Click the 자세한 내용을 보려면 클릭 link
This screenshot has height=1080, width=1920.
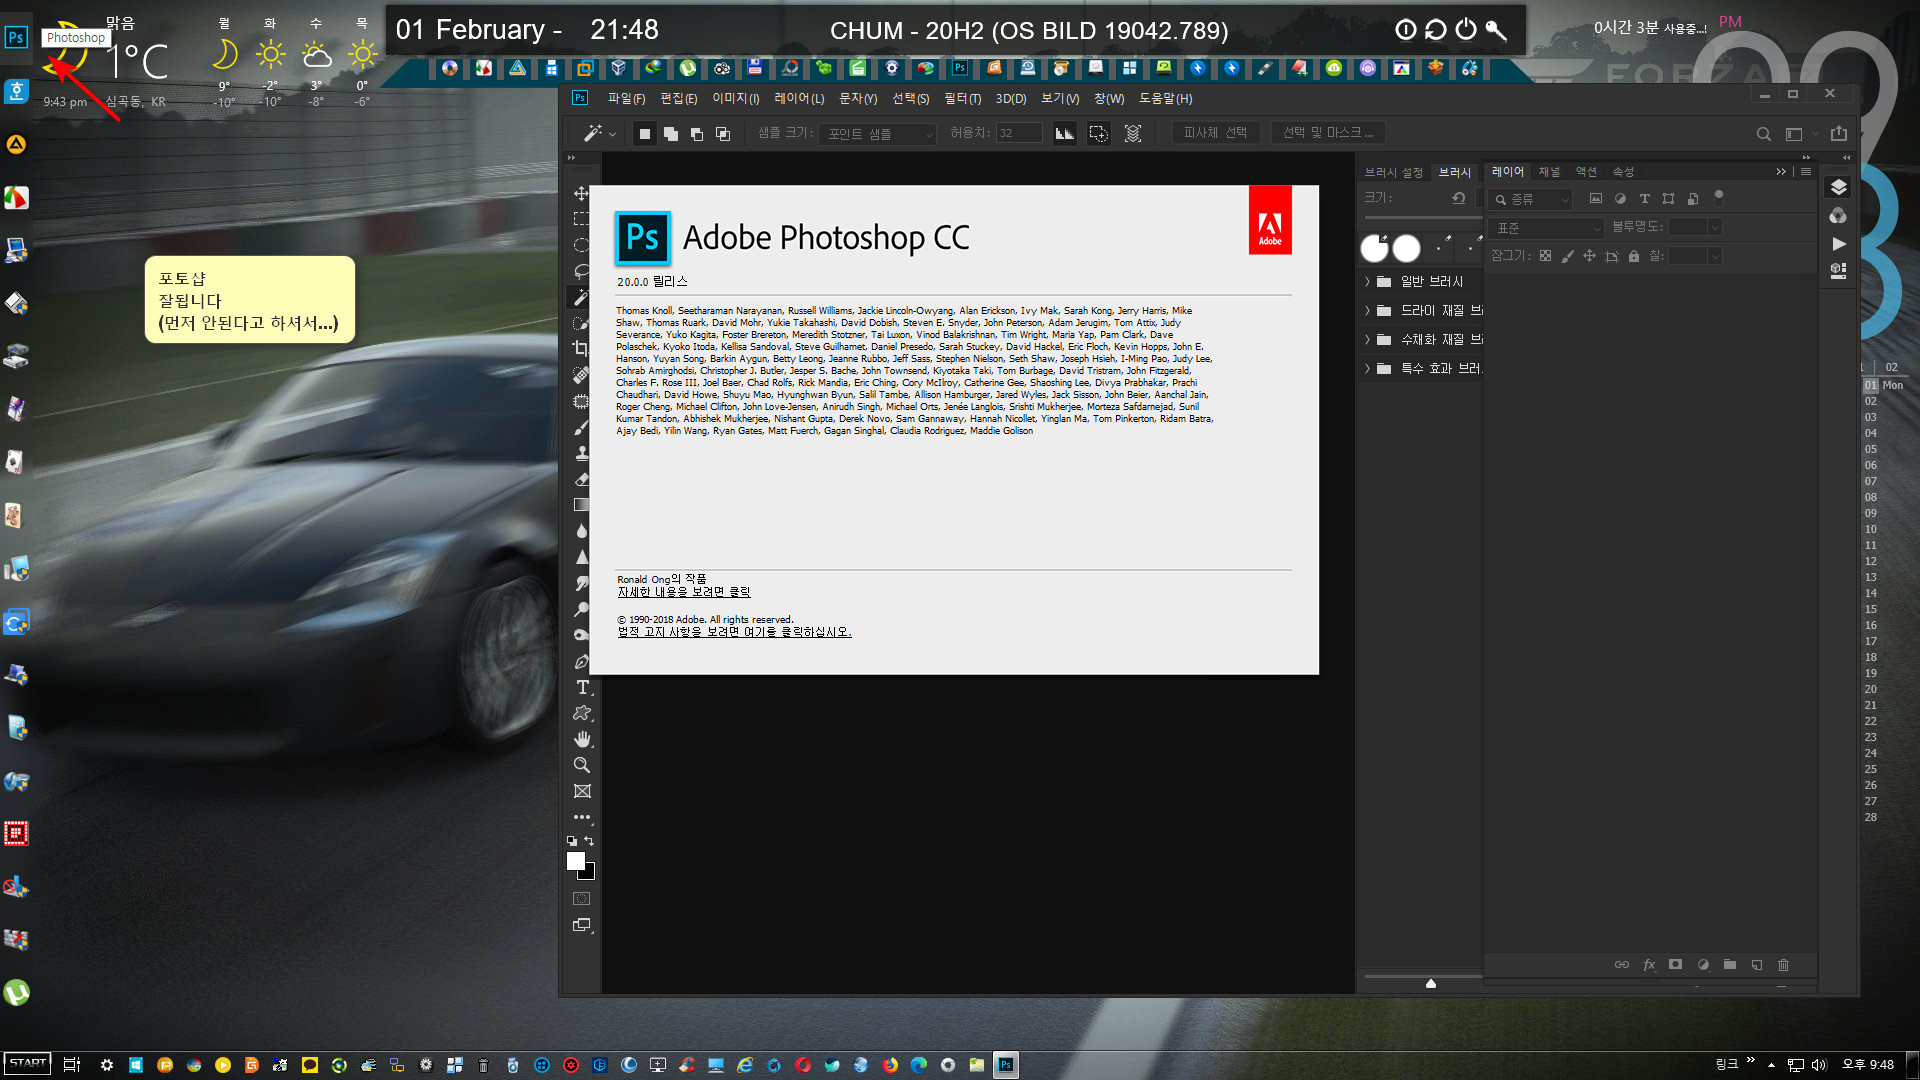(683, 592)
